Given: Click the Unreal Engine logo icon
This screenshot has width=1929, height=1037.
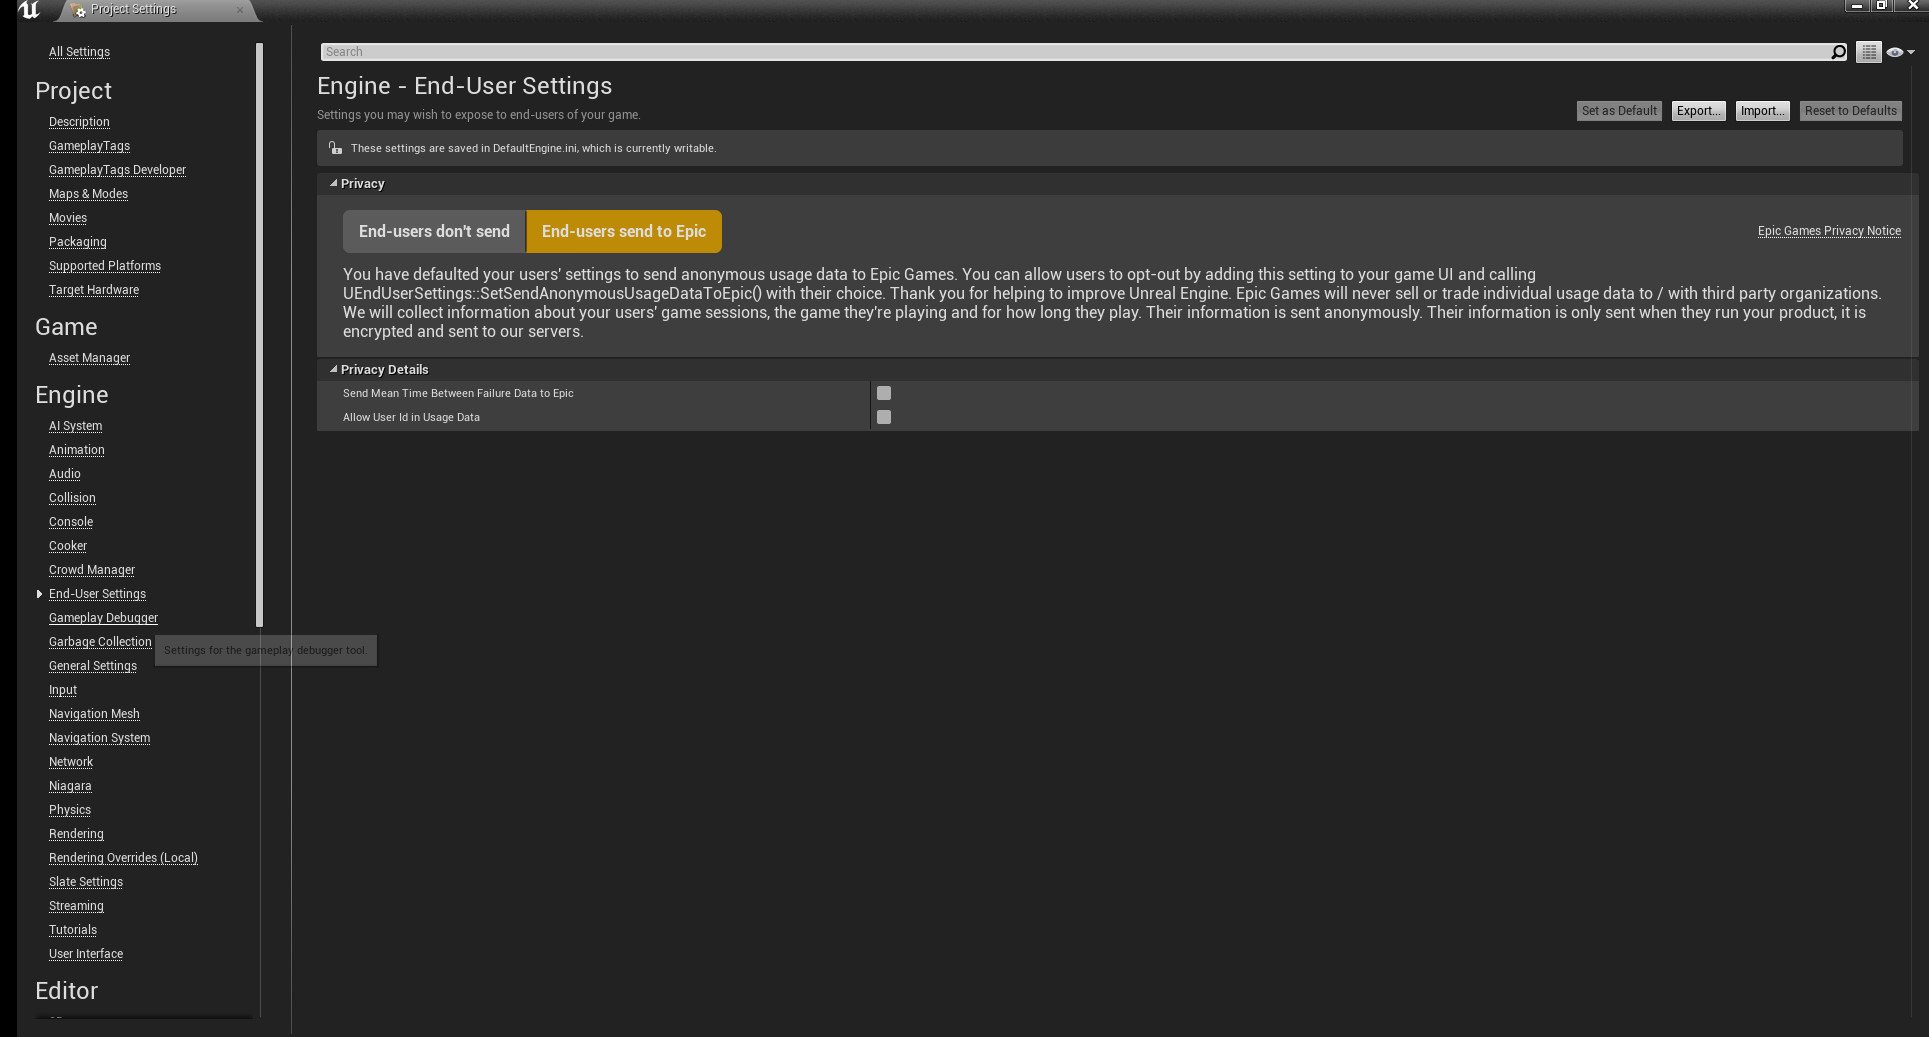Looking at the screenshot, I should [x=29, y=10].
